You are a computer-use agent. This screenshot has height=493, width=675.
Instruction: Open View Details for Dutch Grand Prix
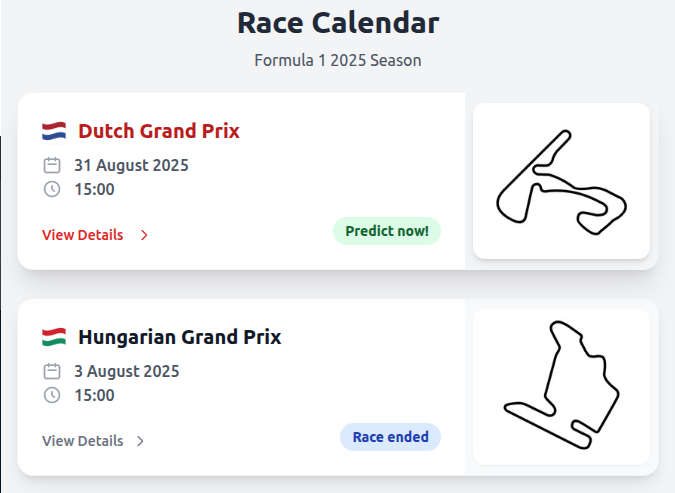coord(83,235)
